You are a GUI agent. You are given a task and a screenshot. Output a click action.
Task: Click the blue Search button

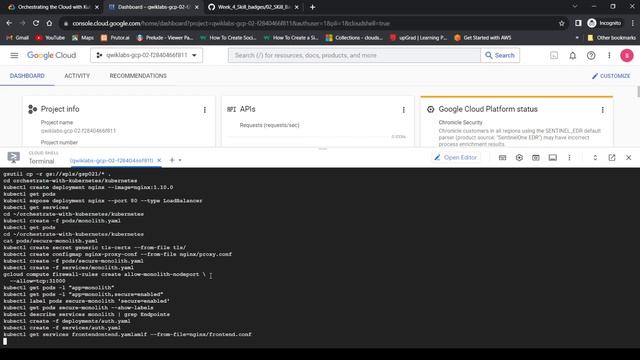point(500,55)
